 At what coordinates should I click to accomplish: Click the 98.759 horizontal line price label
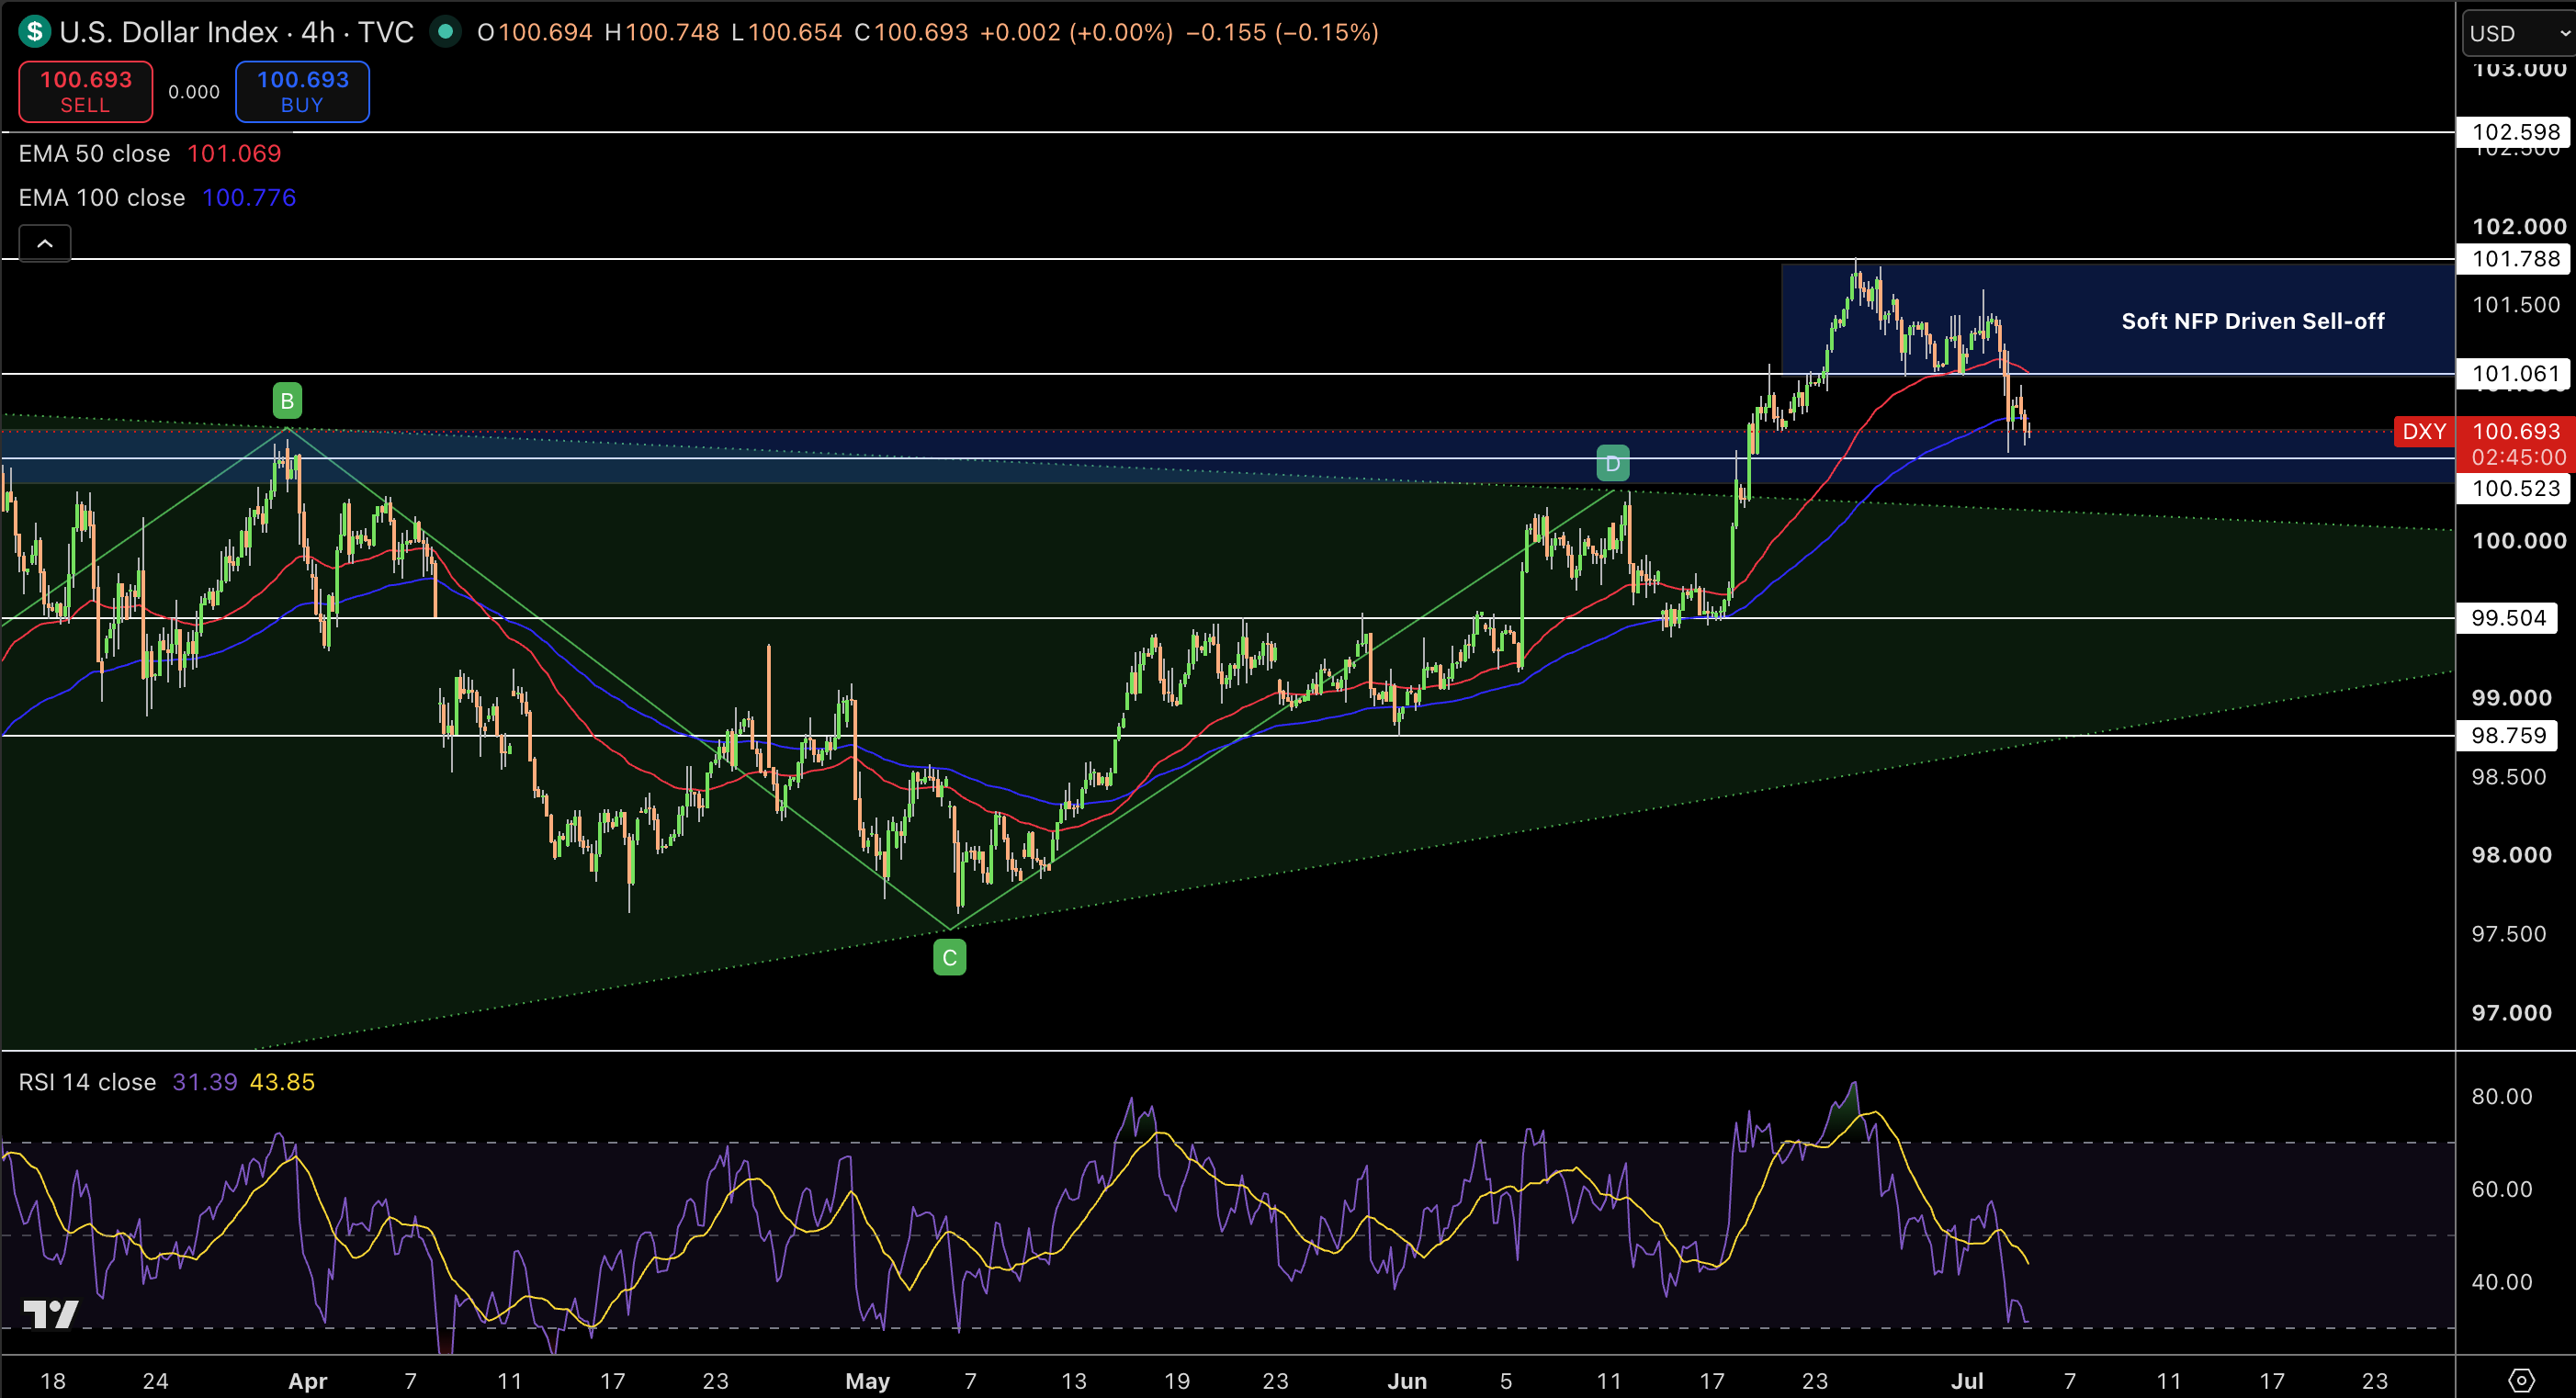[2509, 736]
